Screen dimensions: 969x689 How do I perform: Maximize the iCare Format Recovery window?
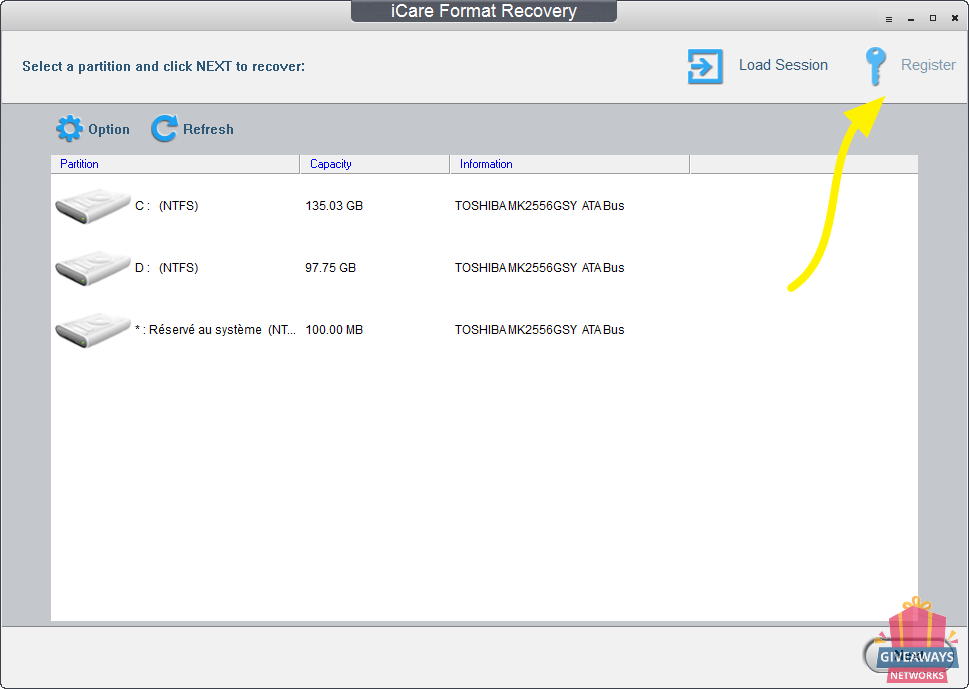point(933,19)
